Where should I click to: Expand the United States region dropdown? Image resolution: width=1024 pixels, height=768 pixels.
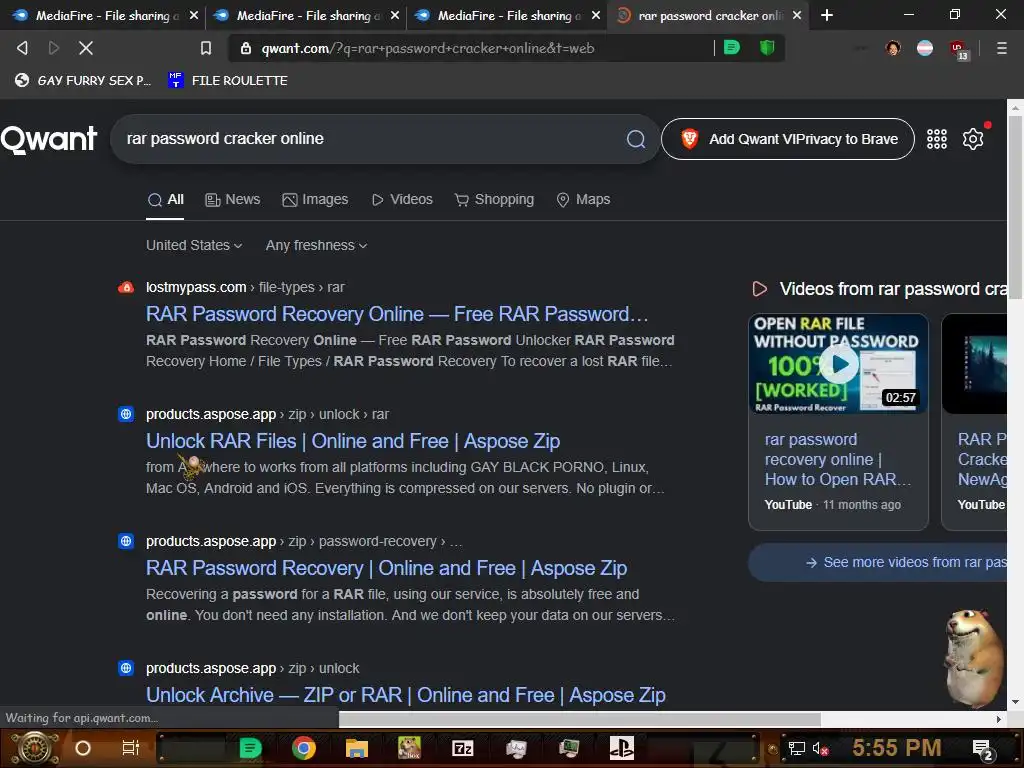194,246
